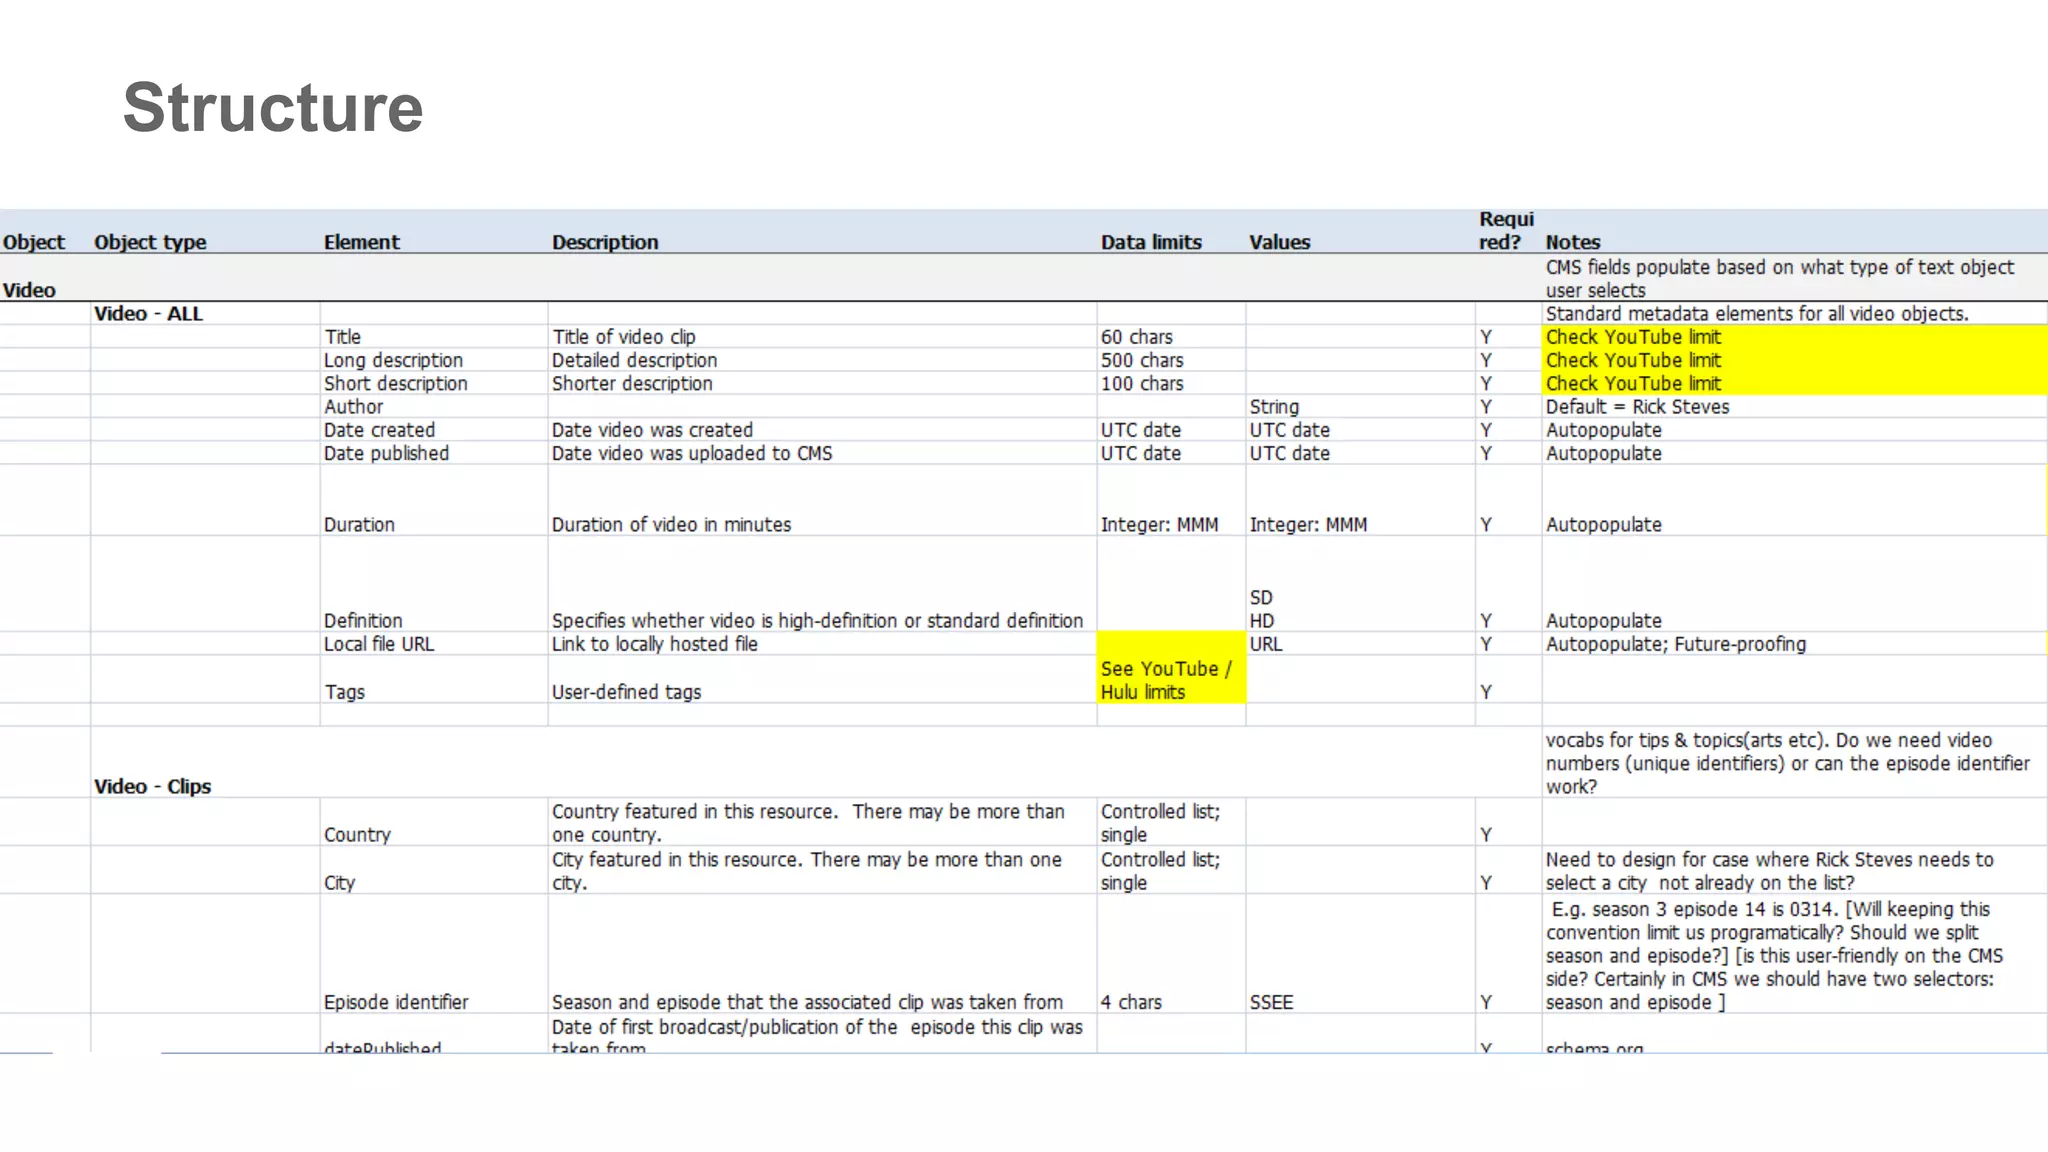This screenshot has width=2048, height=1152.
Task: Click the Episode identifier element cell
Action: pyautogui.click(x=396, y=1002)
